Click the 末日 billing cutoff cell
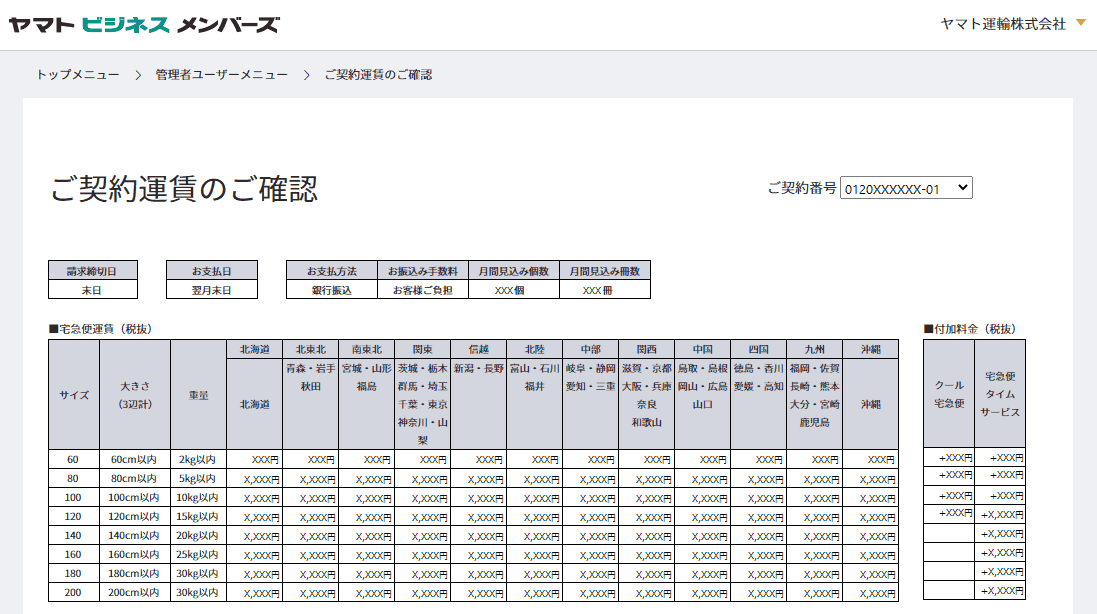 [92, 289]
